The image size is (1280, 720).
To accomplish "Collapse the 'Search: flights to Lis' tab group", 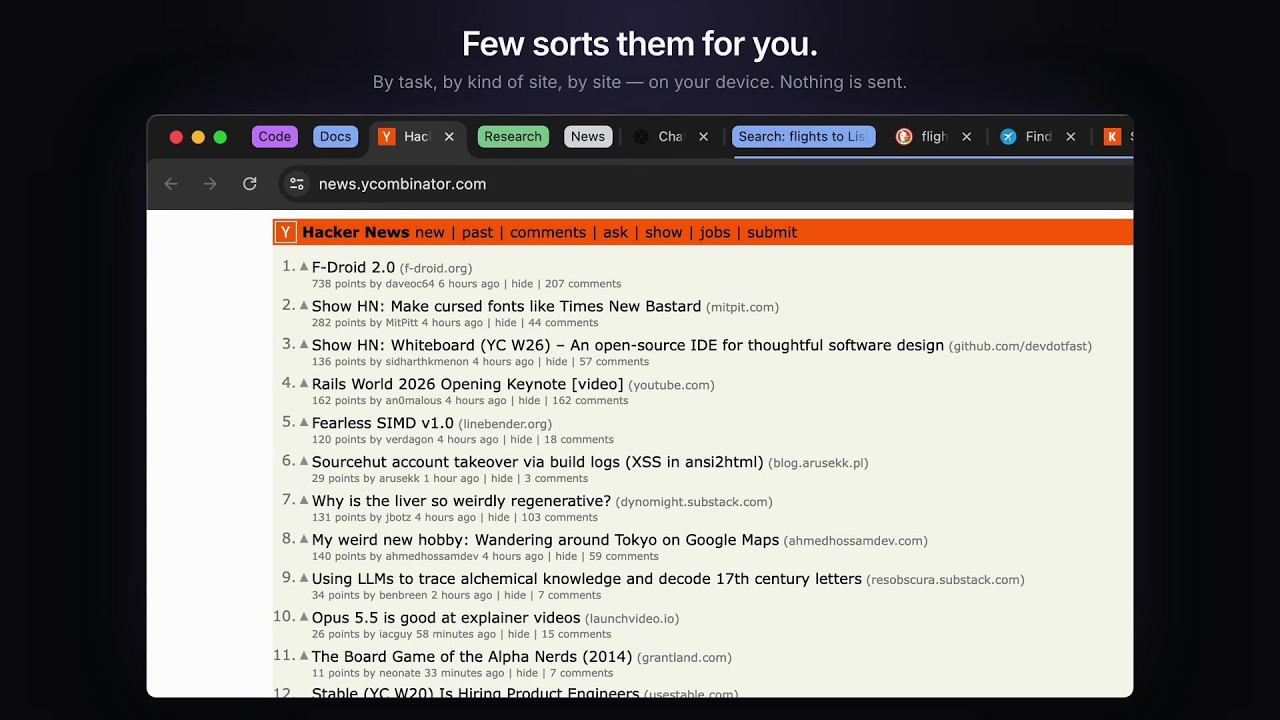I will pyautogui.click(x=804, y=137).
